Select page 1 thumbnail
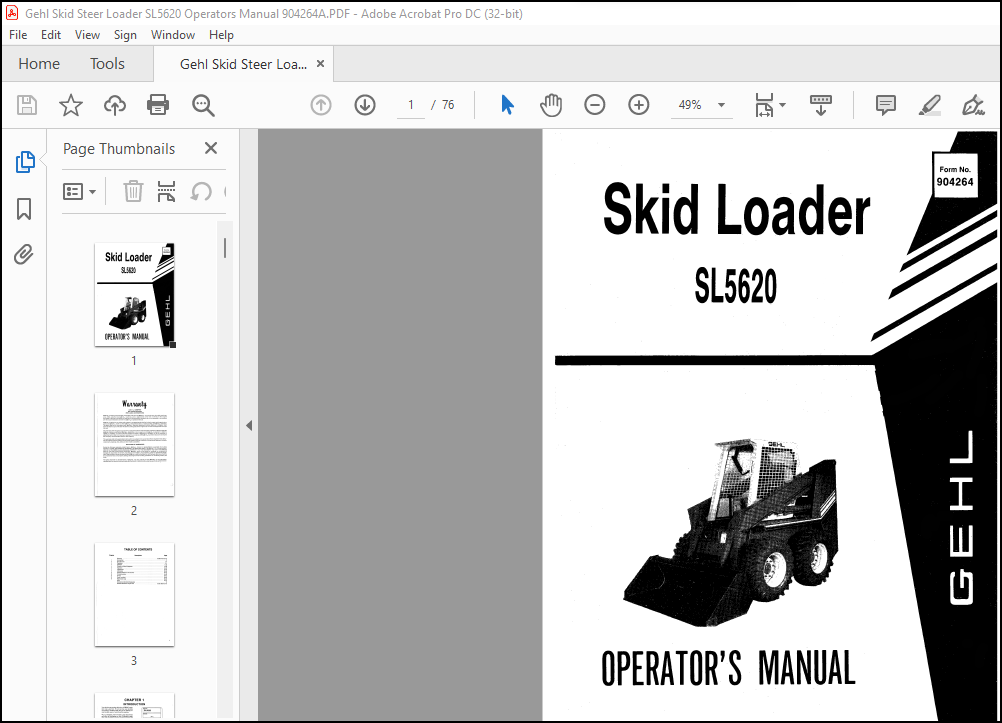 pos(135,295)
